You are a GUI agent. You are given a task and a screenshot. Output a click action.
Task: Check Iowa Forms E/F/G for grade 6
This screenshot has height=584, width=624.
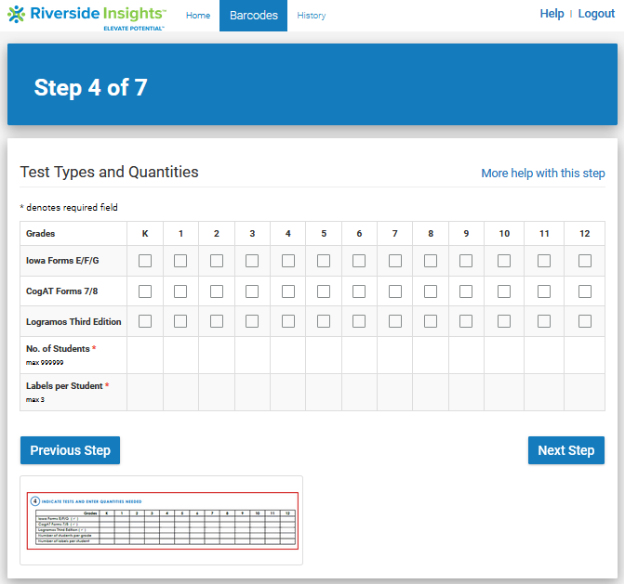pos(359,261)
